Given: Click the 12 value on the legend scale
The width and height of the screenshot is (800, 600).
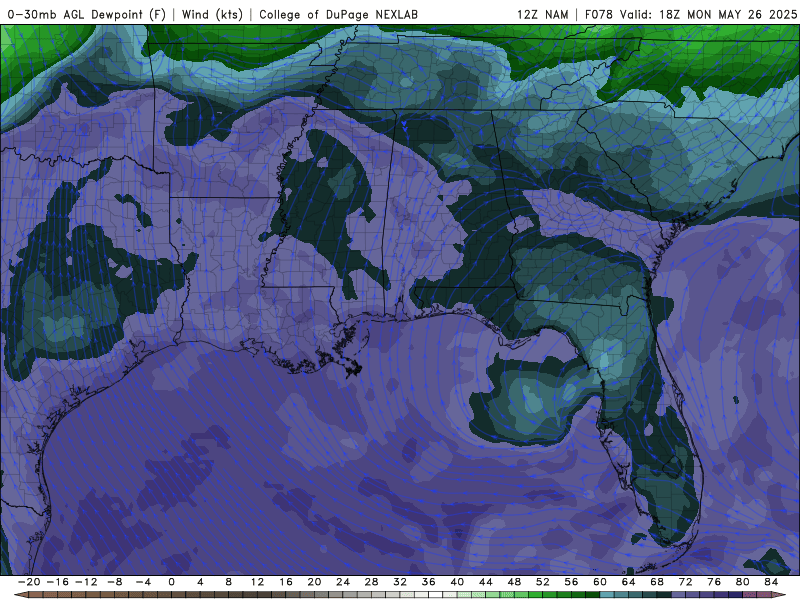Looking at the screenshot, I should pyautogui.click(x=257, y=582).
